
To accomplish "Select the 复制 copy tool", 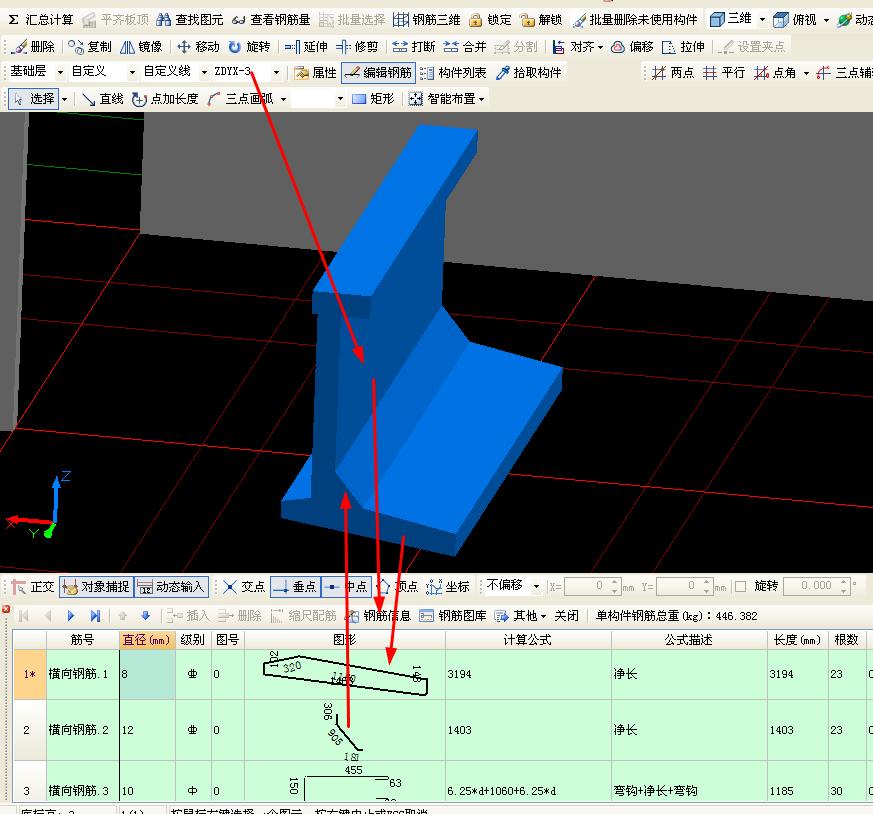I will pos(90,47).
